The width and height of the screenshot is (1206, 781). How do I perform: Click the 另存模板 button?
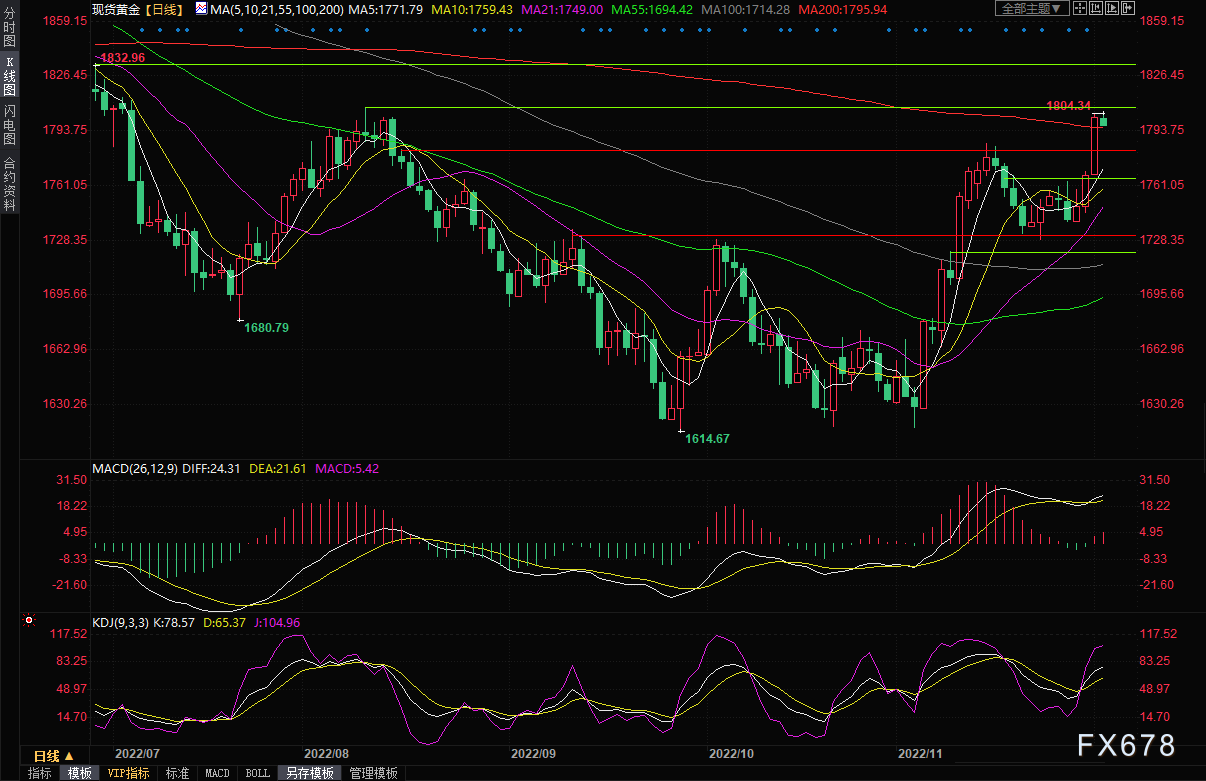coord(309,773)
